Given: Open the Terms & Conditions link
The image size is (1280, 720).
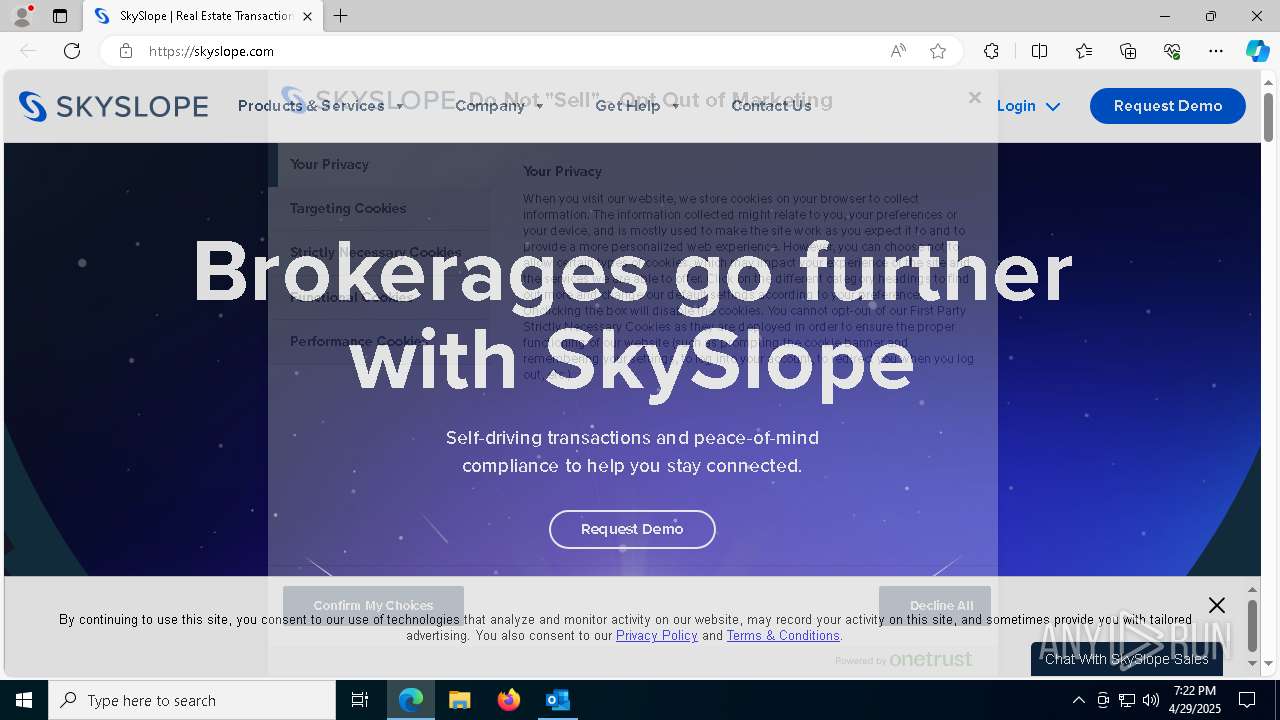Looking at the screenshot, I should pyautogui.click(x=783, y=636).
